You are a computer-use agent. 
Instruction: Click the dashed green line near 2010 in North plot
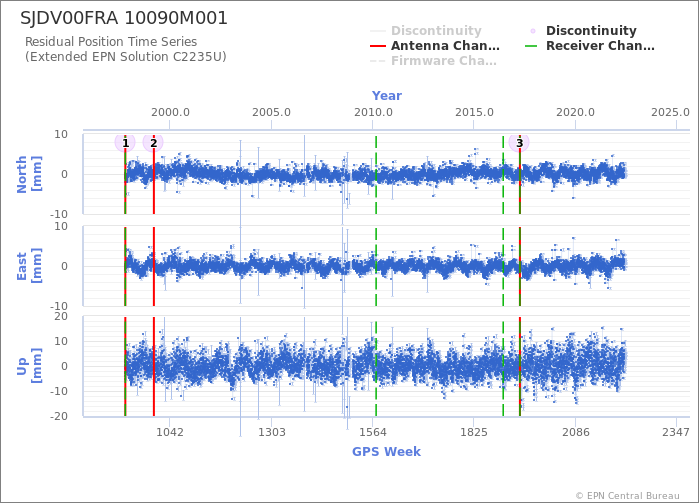tap(376, 175)
